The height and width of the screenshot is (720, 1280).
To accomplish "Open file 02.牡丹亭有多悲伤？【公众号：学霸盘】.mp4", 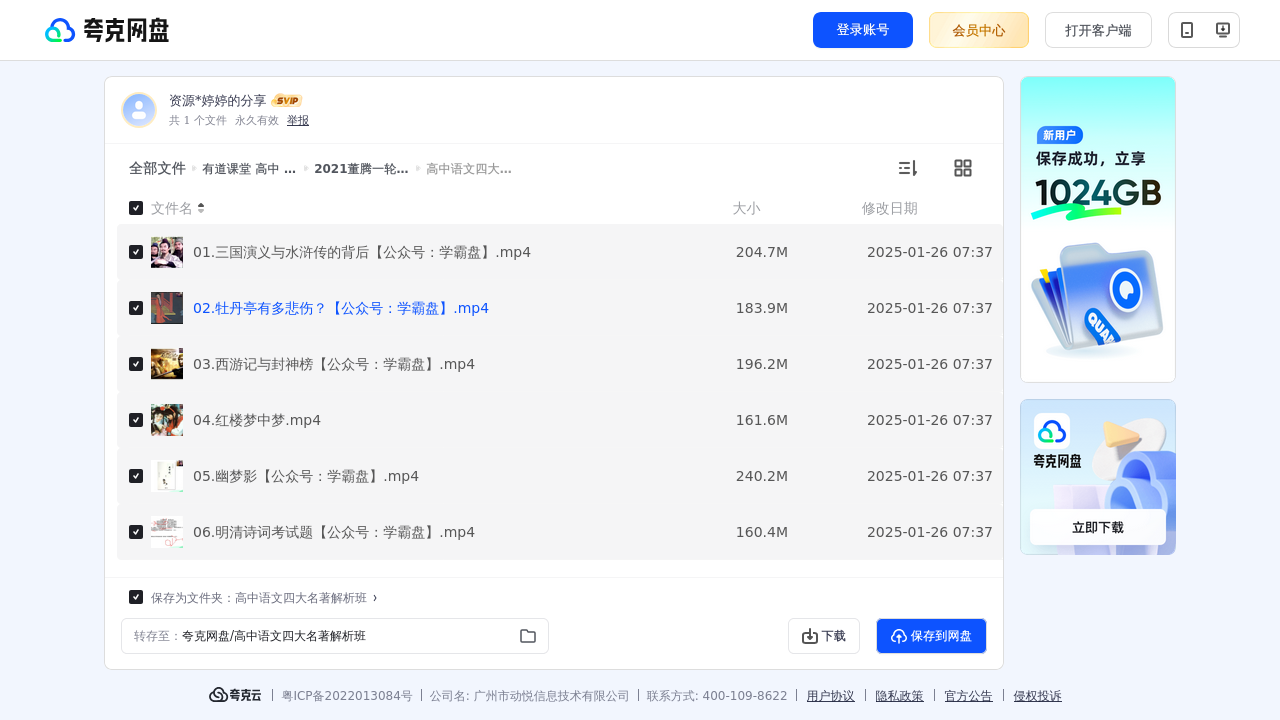I will point(341,308).
